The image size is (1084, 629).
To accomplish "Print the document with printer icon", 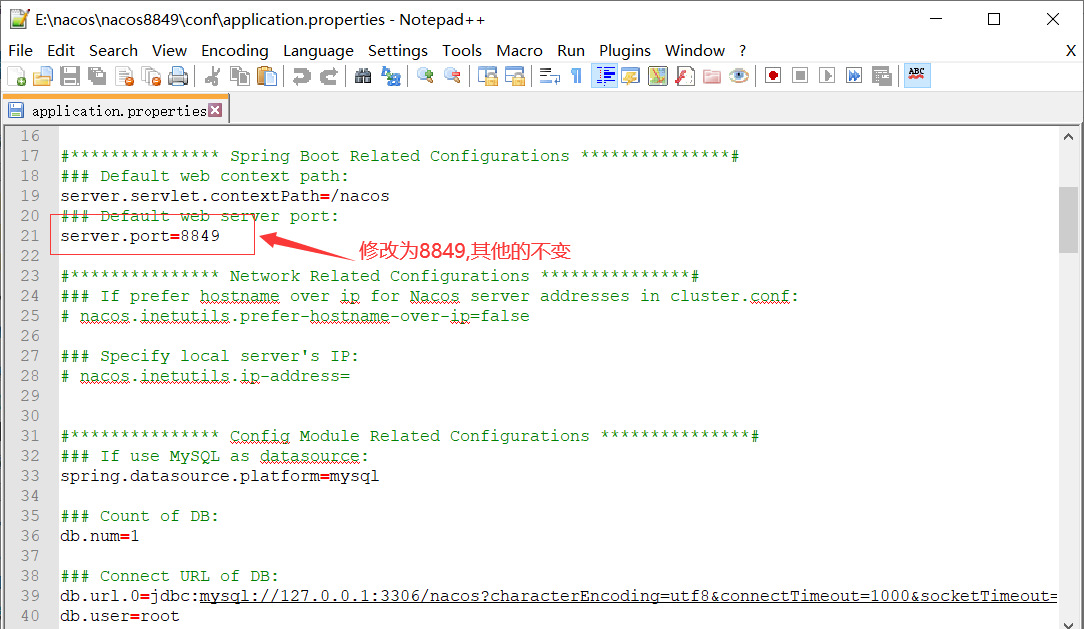I will tap(178, 76).
